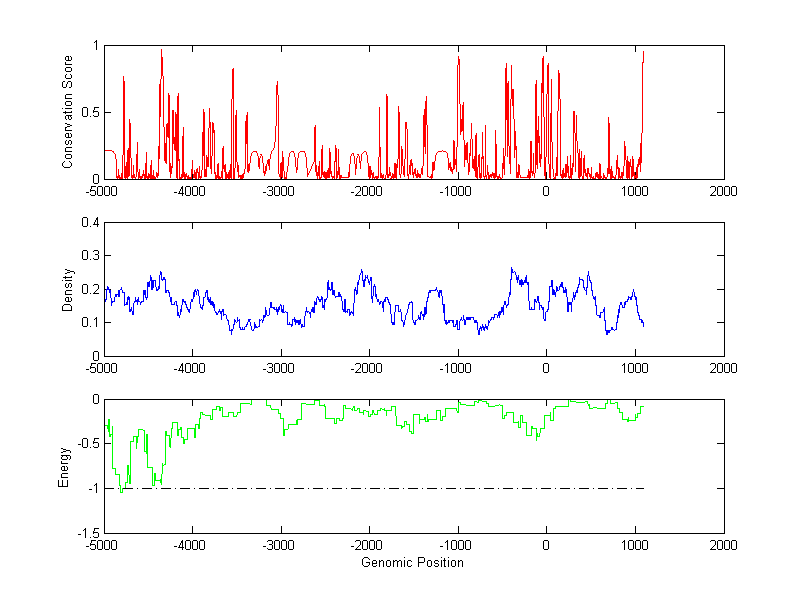Screen dimensions: 800x599
Task: Select the dash-dot threshold line at -1
Action: 400,488
